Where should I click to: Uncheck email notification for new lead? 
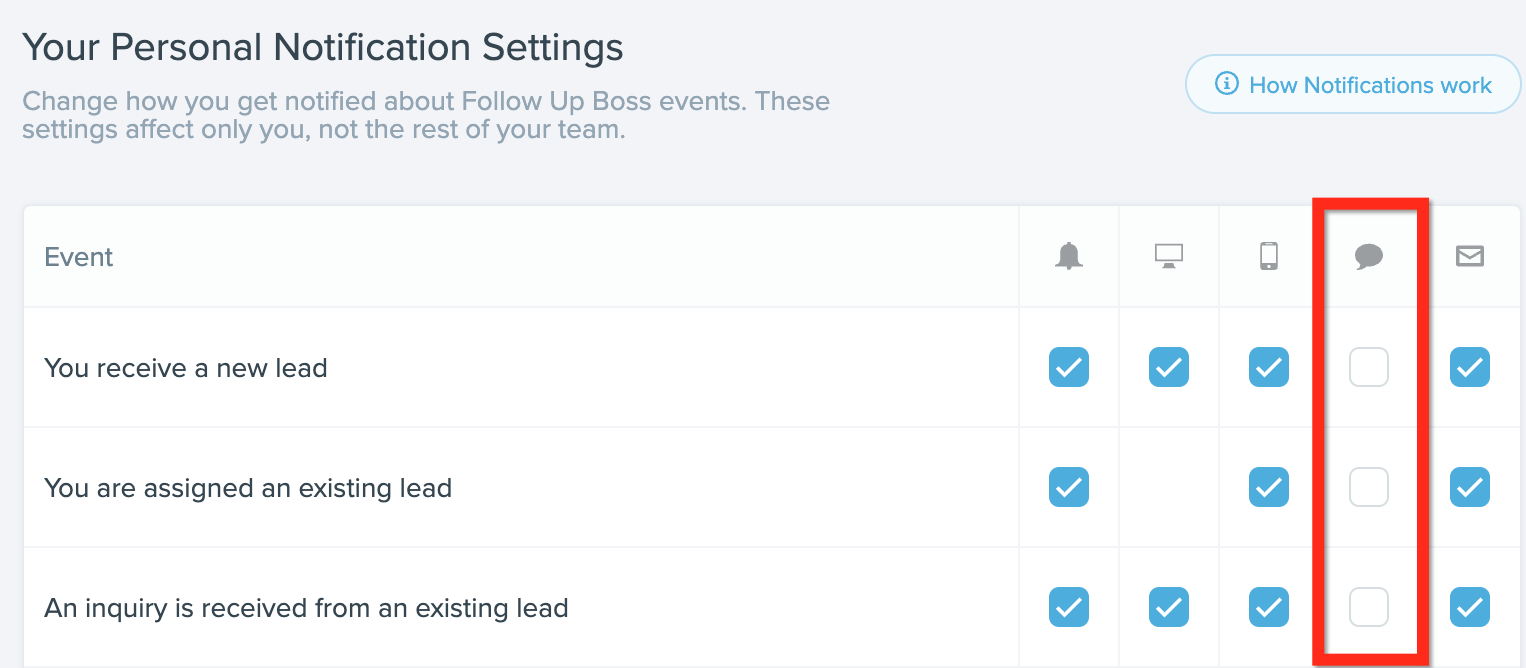click(x=1470, y=367)
